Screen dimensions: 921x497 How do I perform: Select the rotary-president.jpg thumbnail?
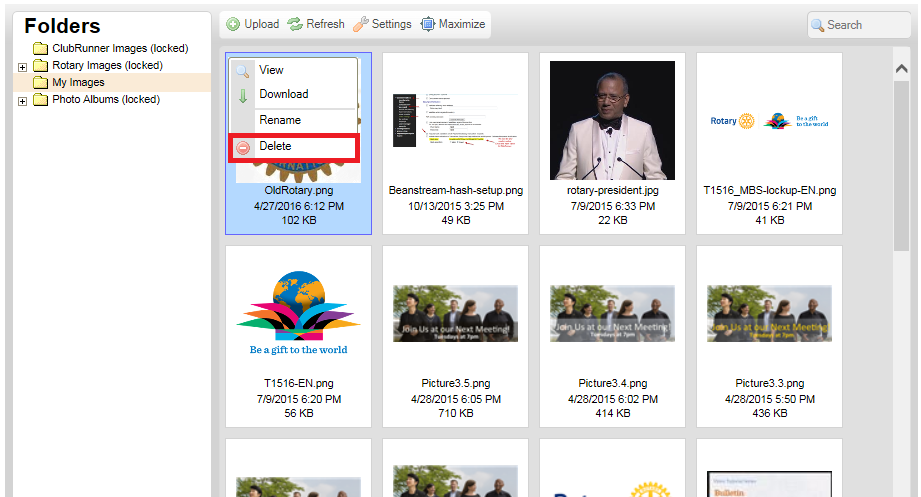pyautogui.click(x=612, y=121)
